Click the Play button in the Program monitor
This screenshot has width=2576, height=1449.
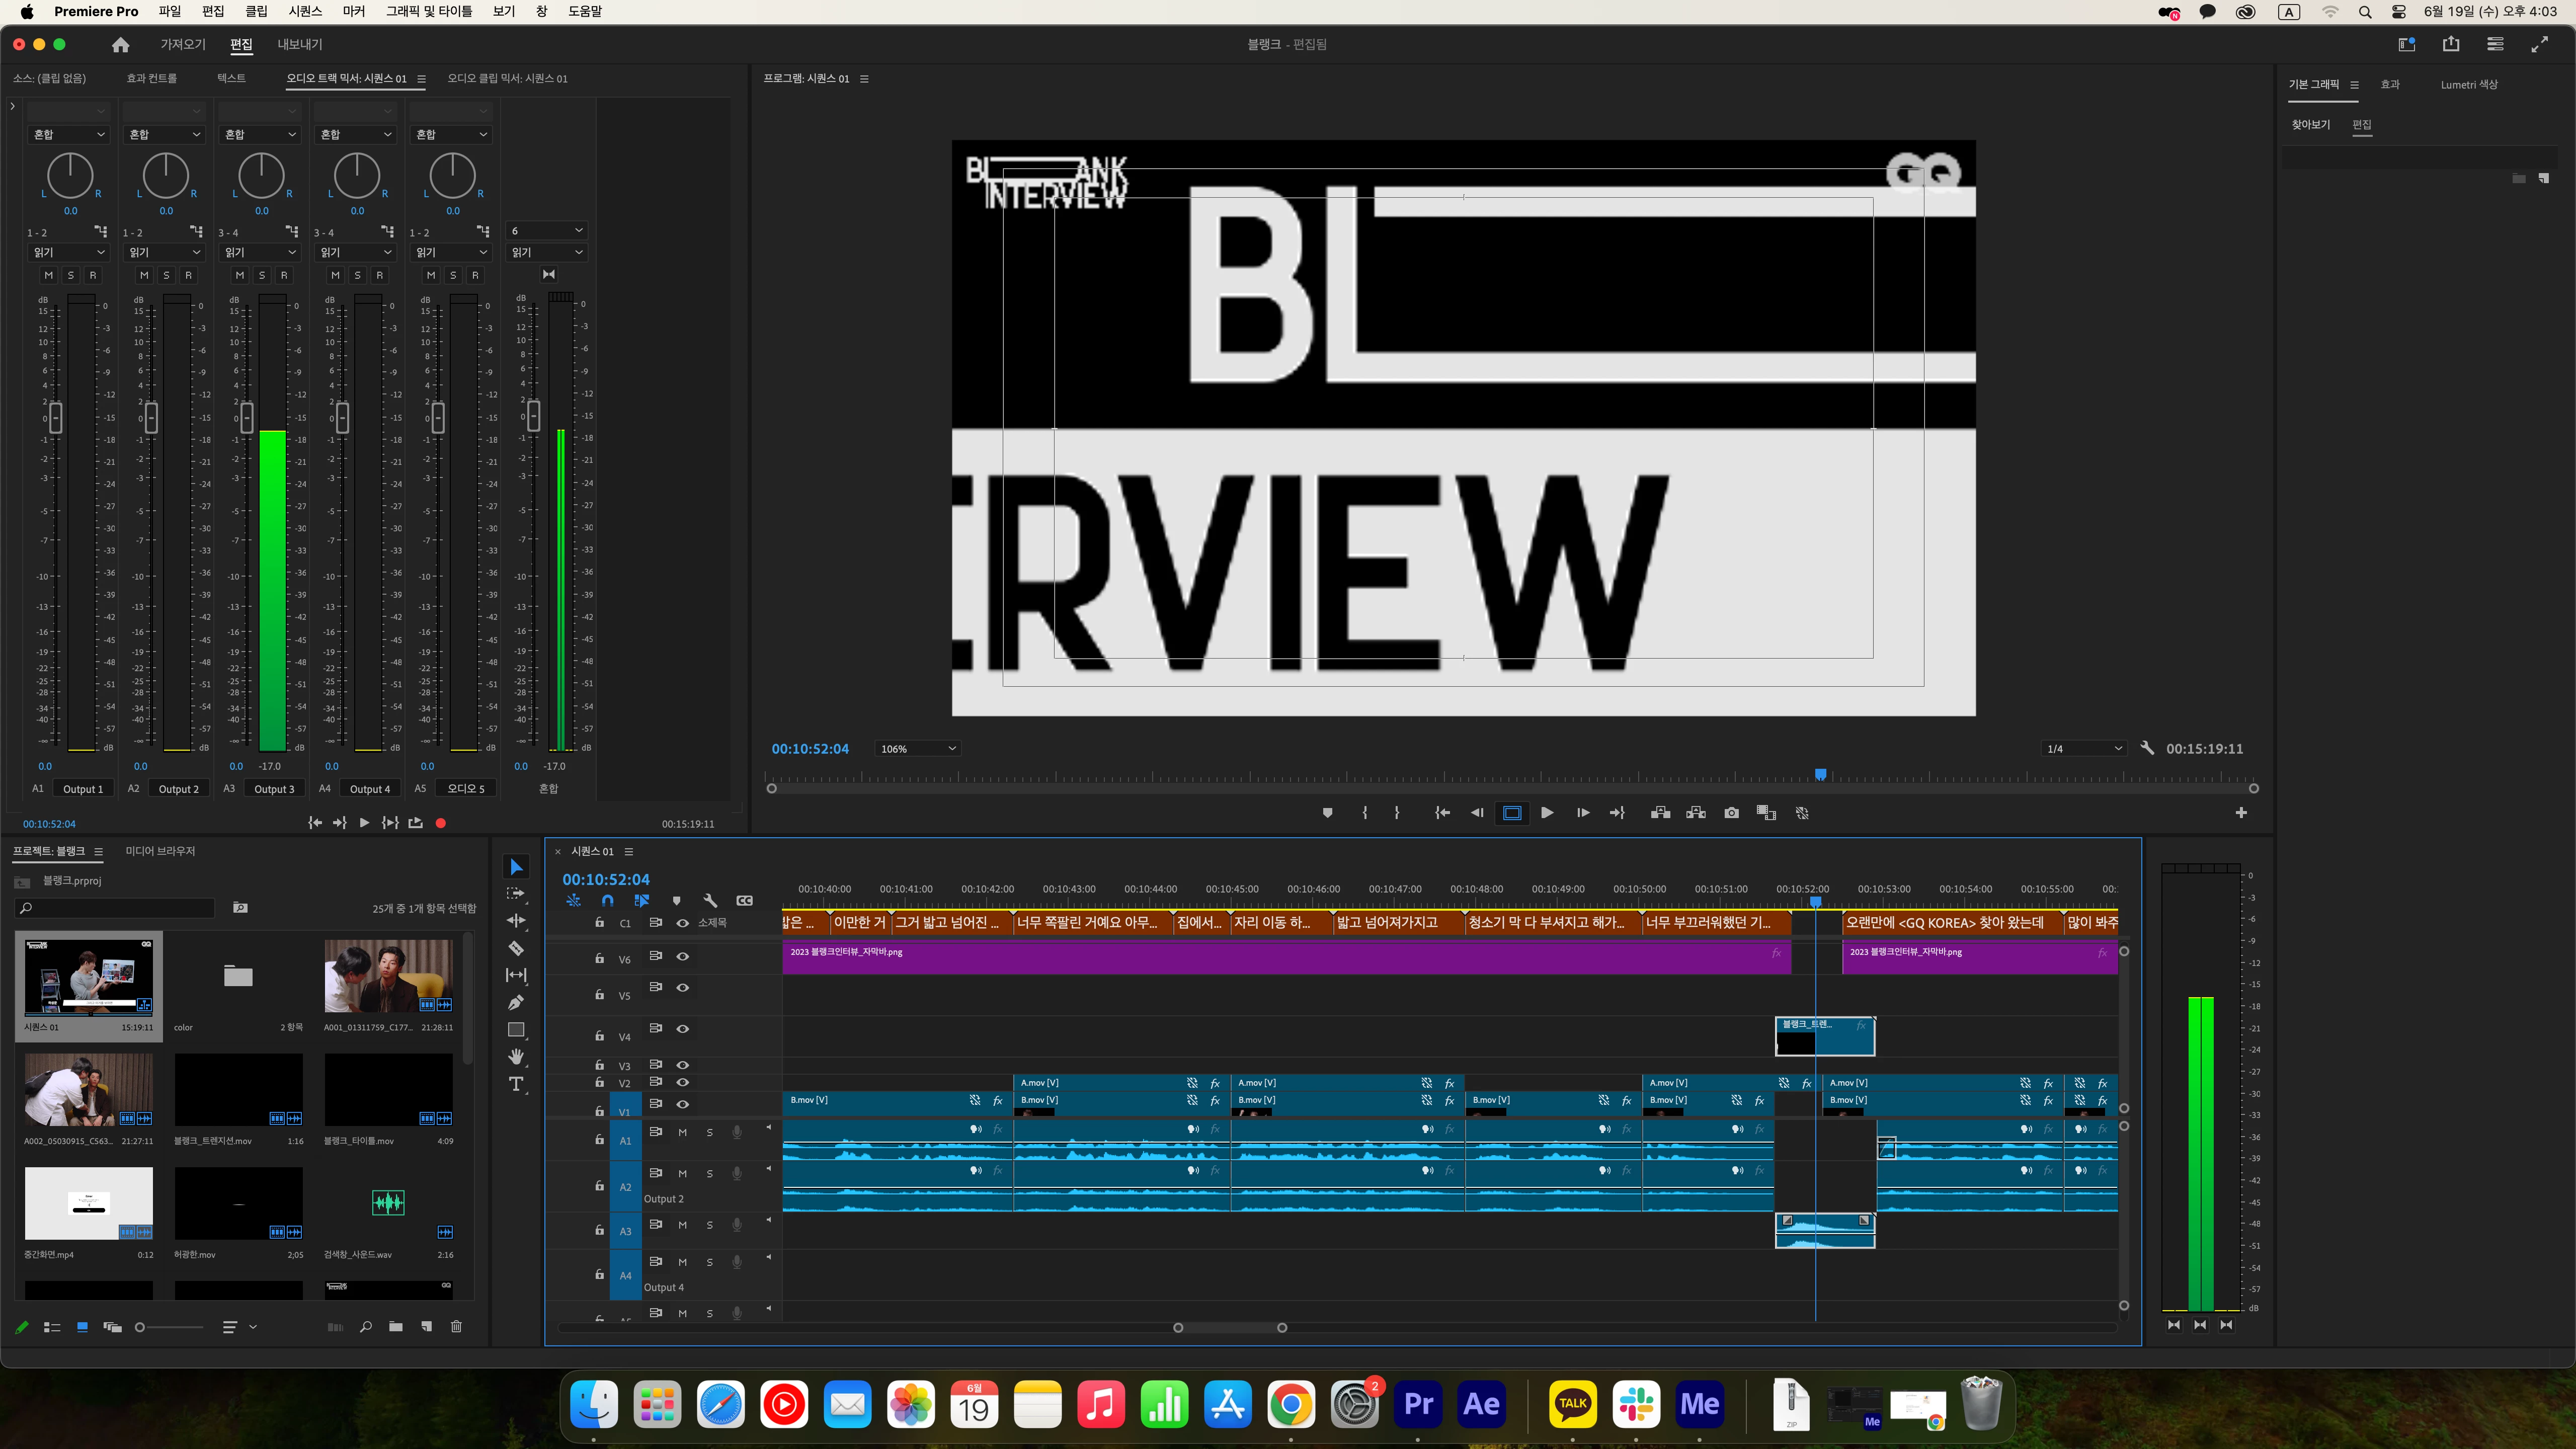pyautogui.click(x=1547, y=813)
